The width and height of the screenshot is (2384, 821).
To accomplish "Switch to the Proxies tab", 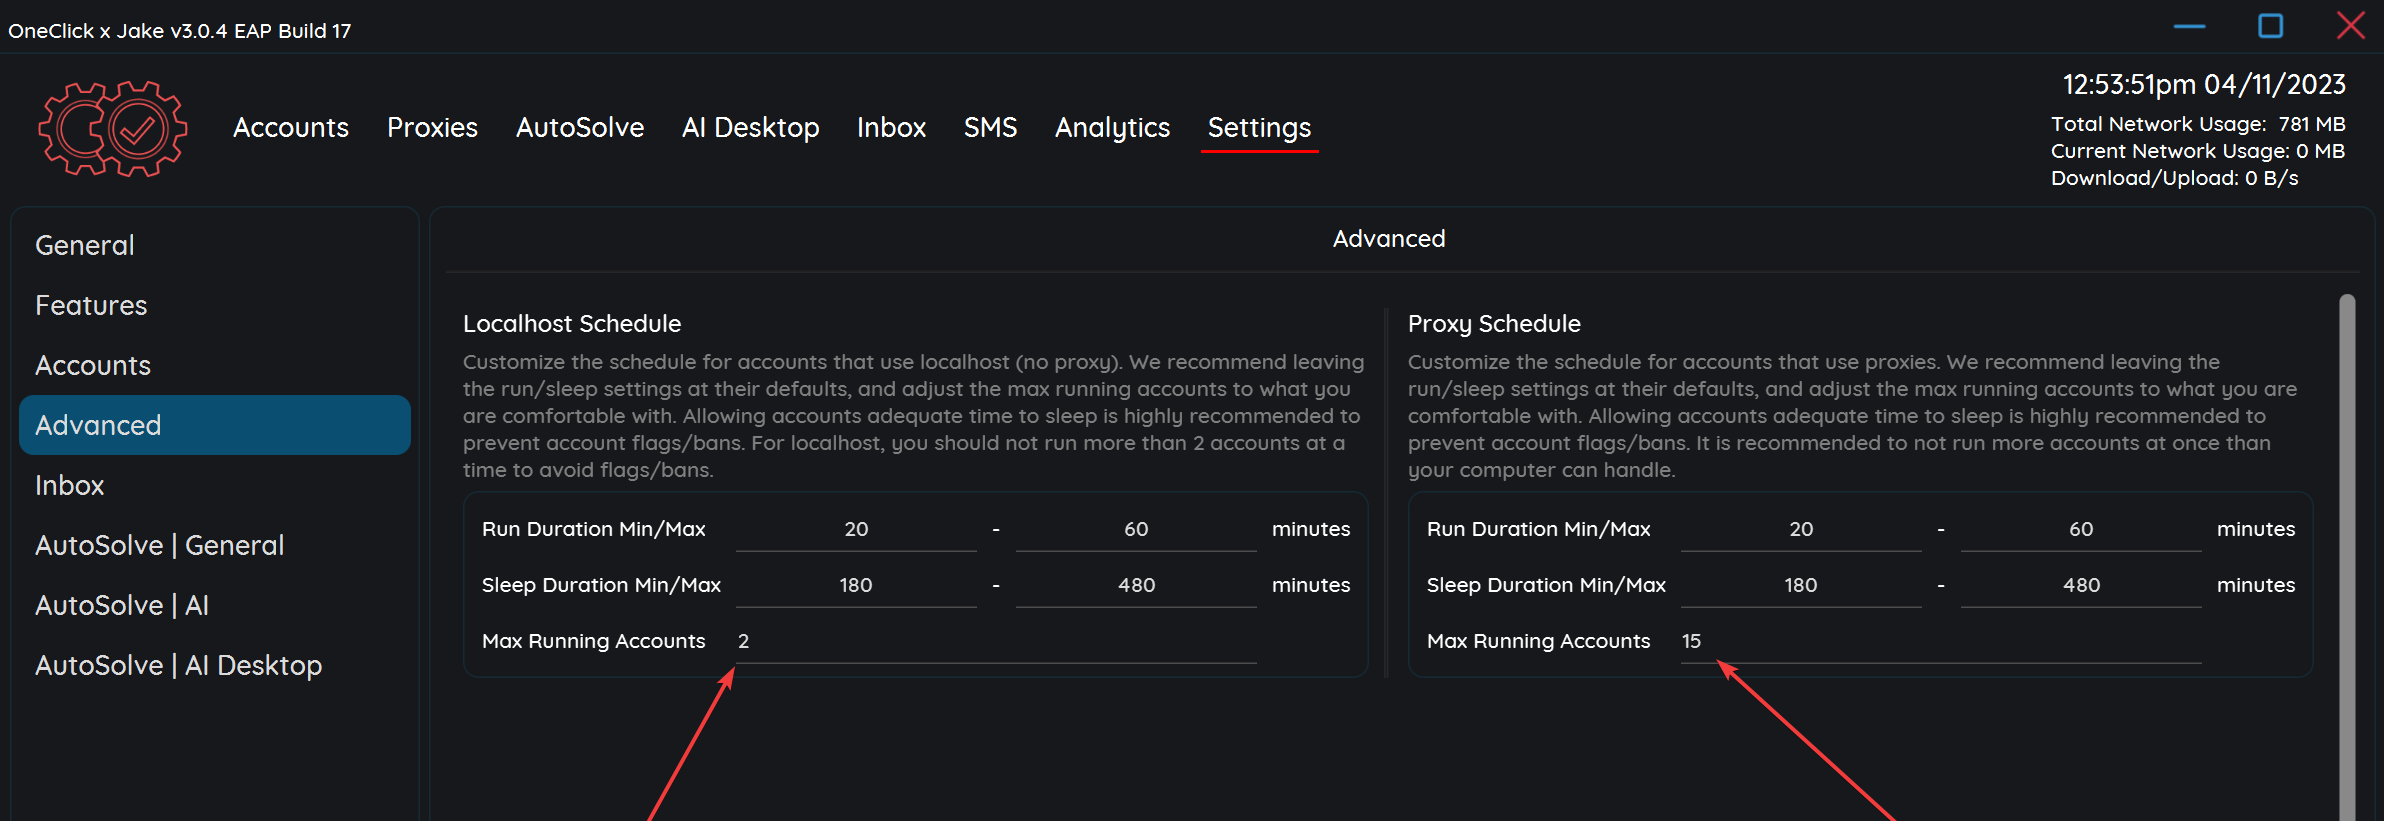I will [432, 128].
